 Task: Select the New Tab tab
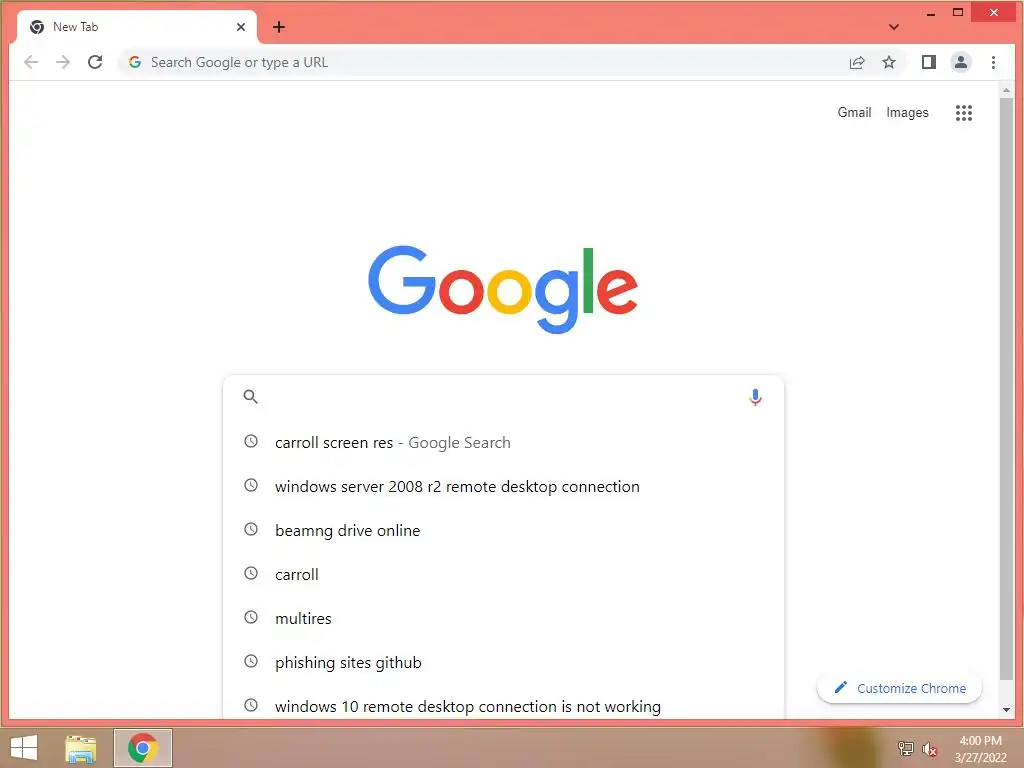click(x=135, y=27)
